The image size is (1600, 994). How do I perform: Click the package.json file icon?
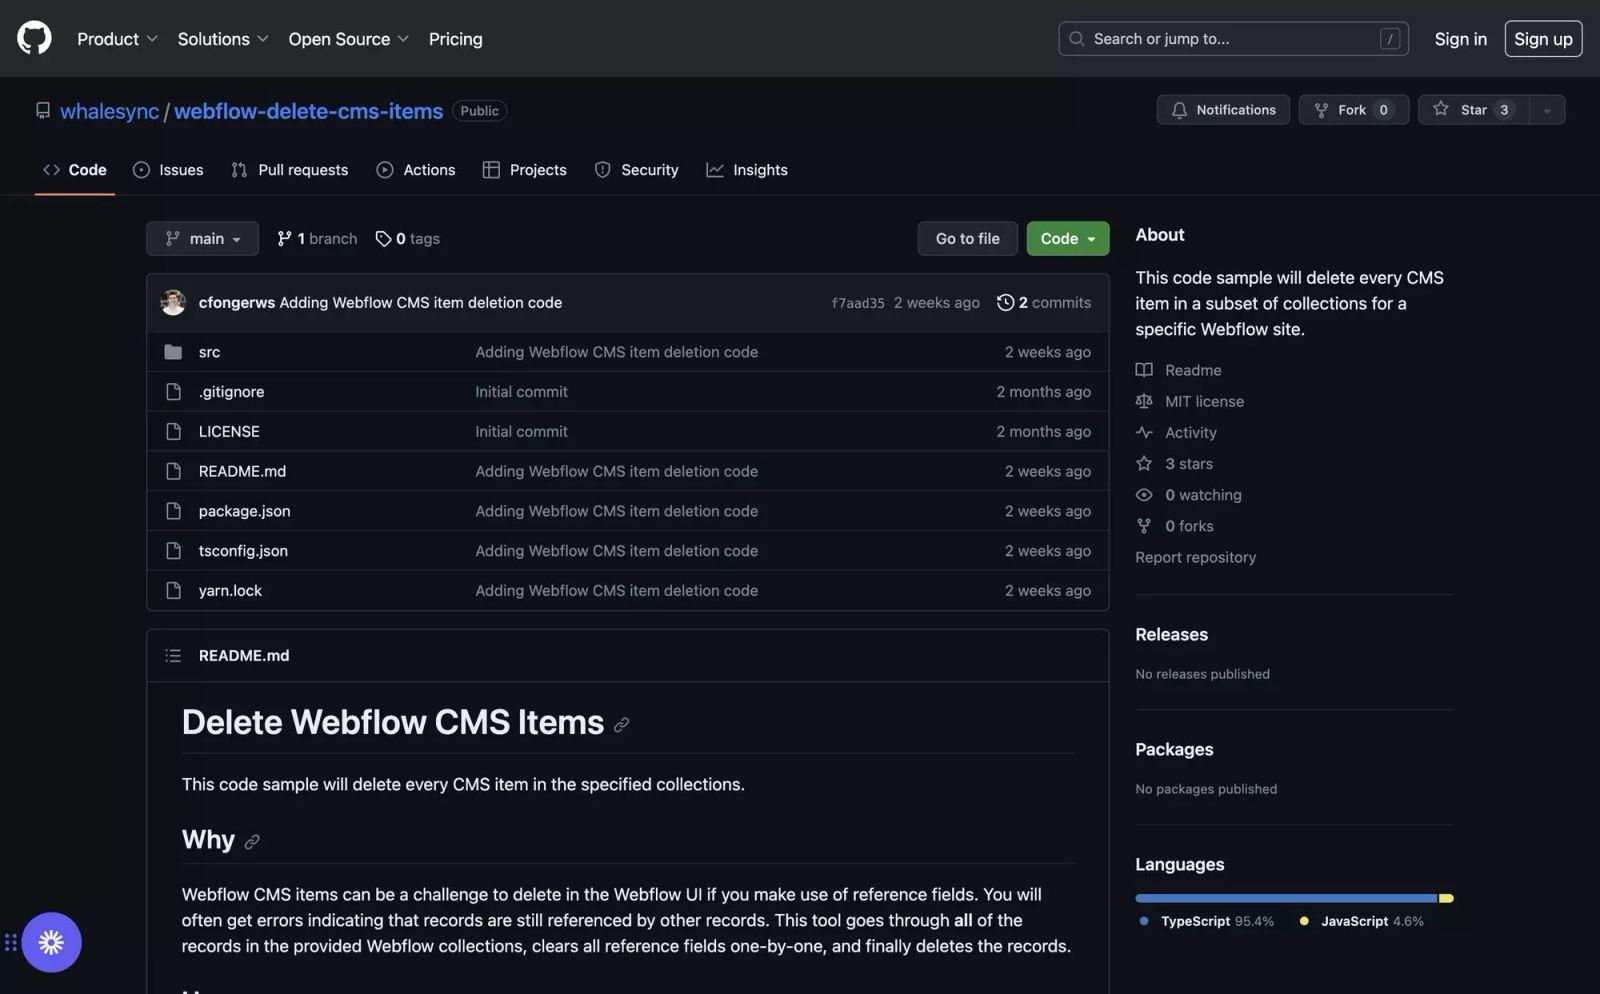[173, 511]
